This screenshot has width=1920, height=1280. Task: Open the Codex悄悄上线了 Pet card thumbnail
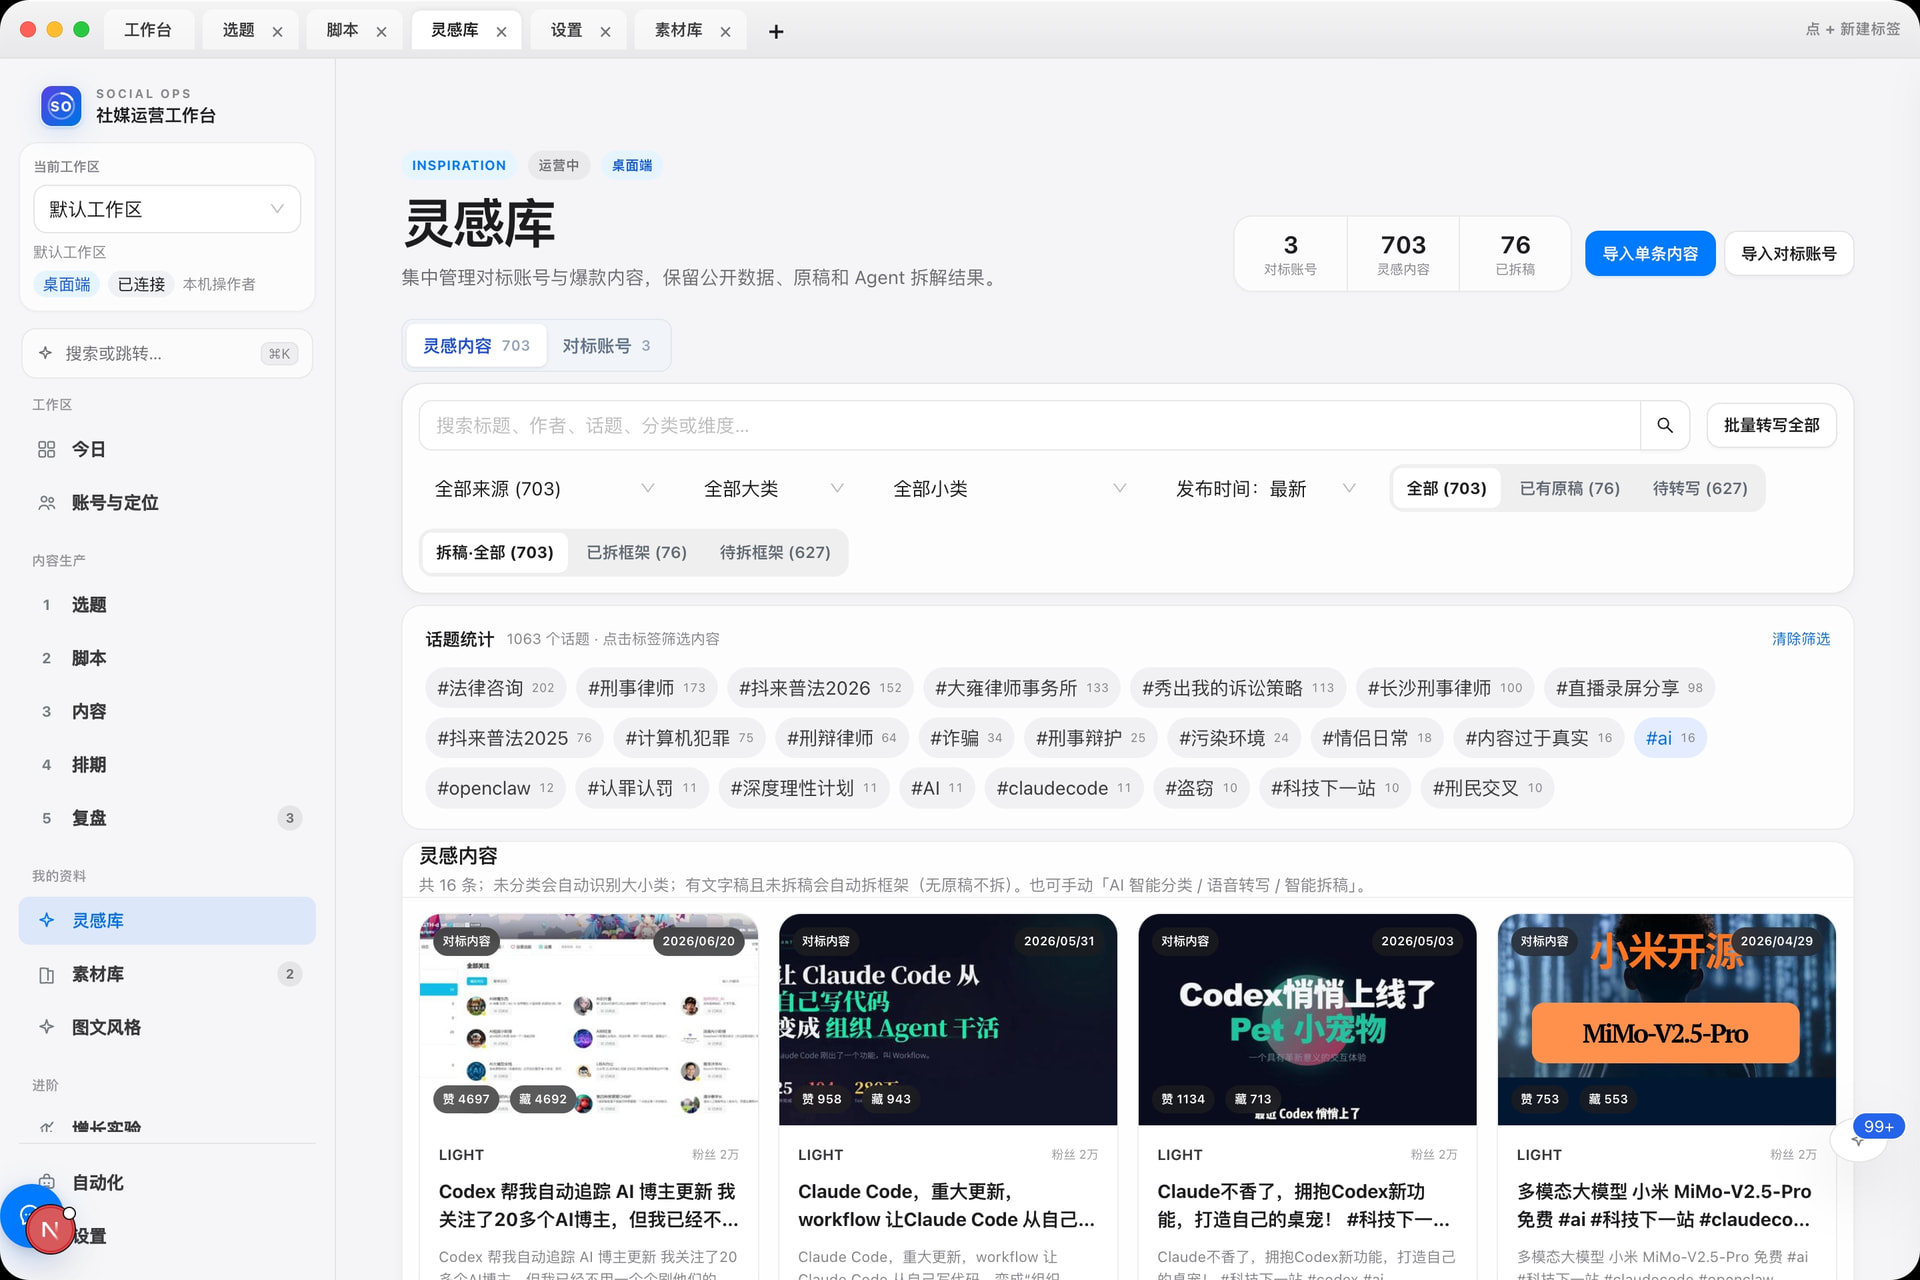pyautogui.click(x=1307, y=1019)
